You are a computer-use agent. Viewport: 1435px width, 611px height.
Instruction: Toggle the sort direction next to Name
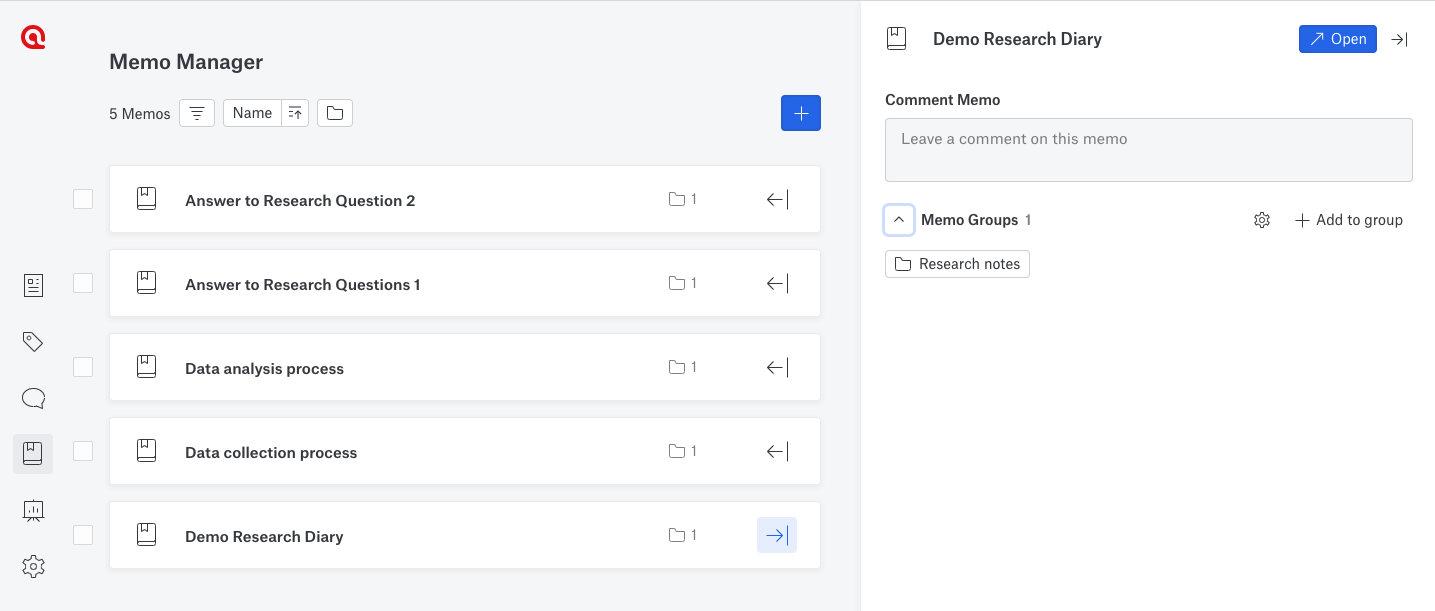pyautogui.click(x=295, y=112)
